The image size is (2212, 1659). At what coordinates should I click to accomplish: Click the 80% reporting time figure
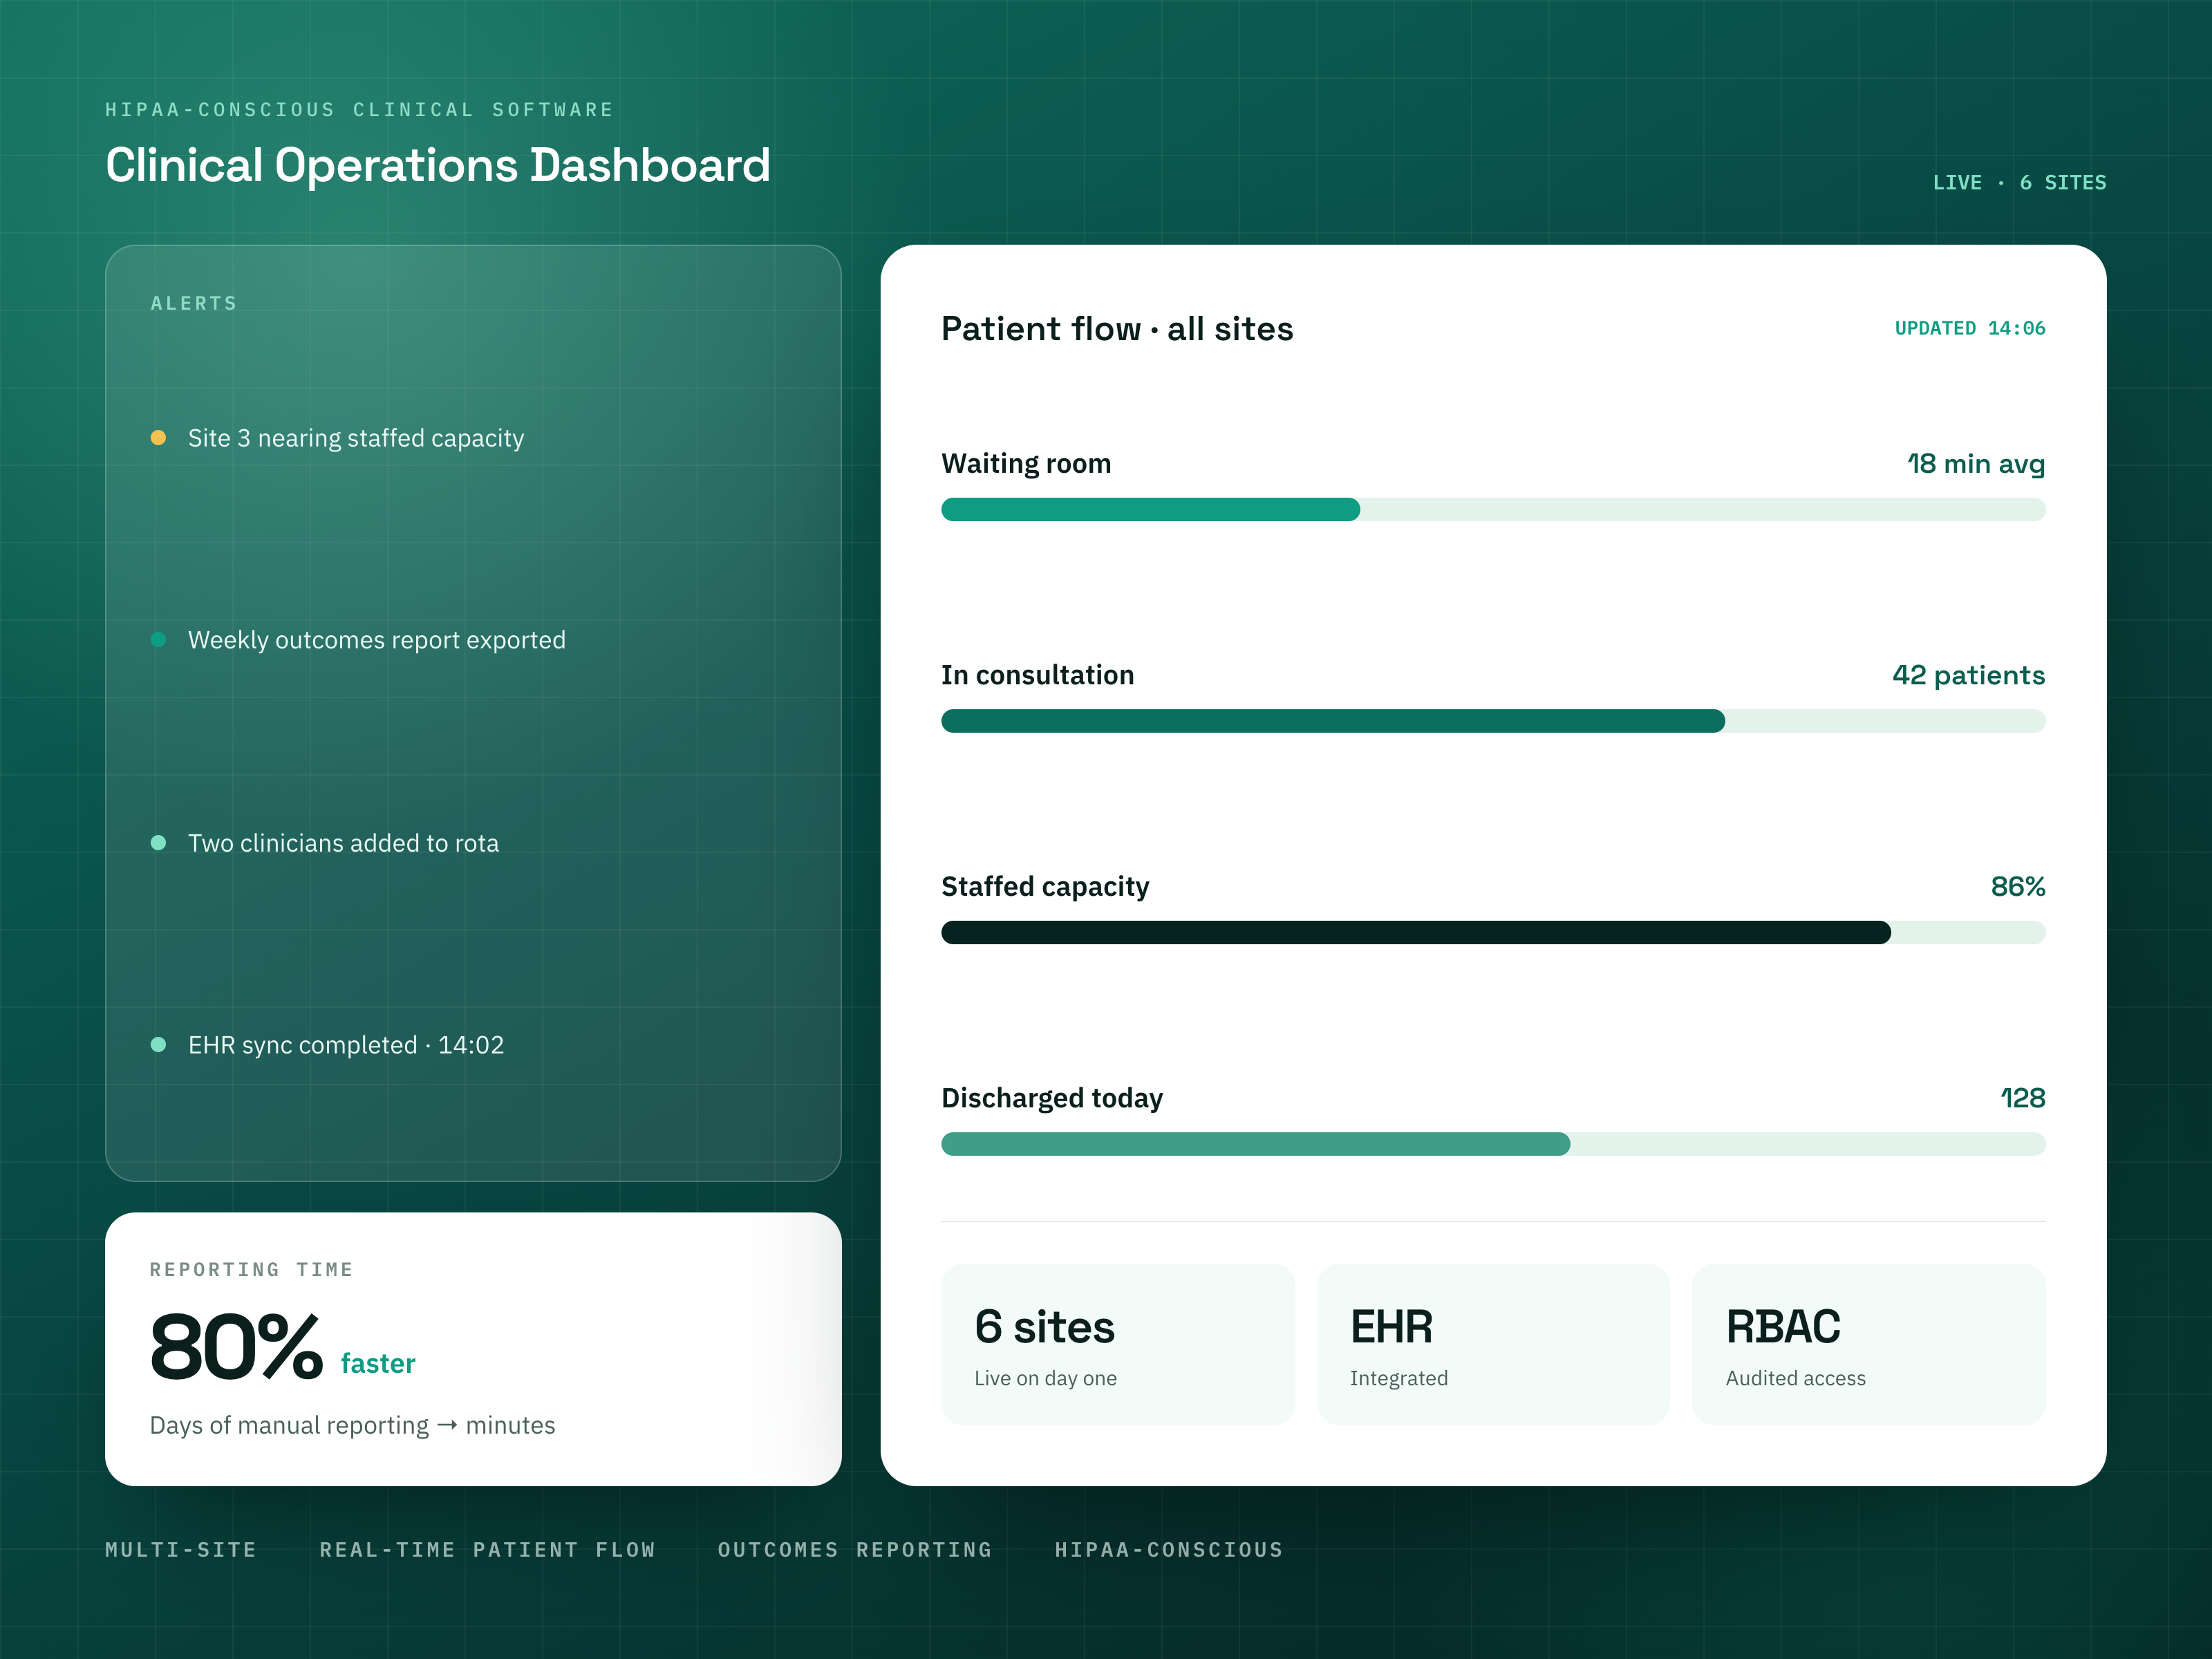(x=236, y=1347)
